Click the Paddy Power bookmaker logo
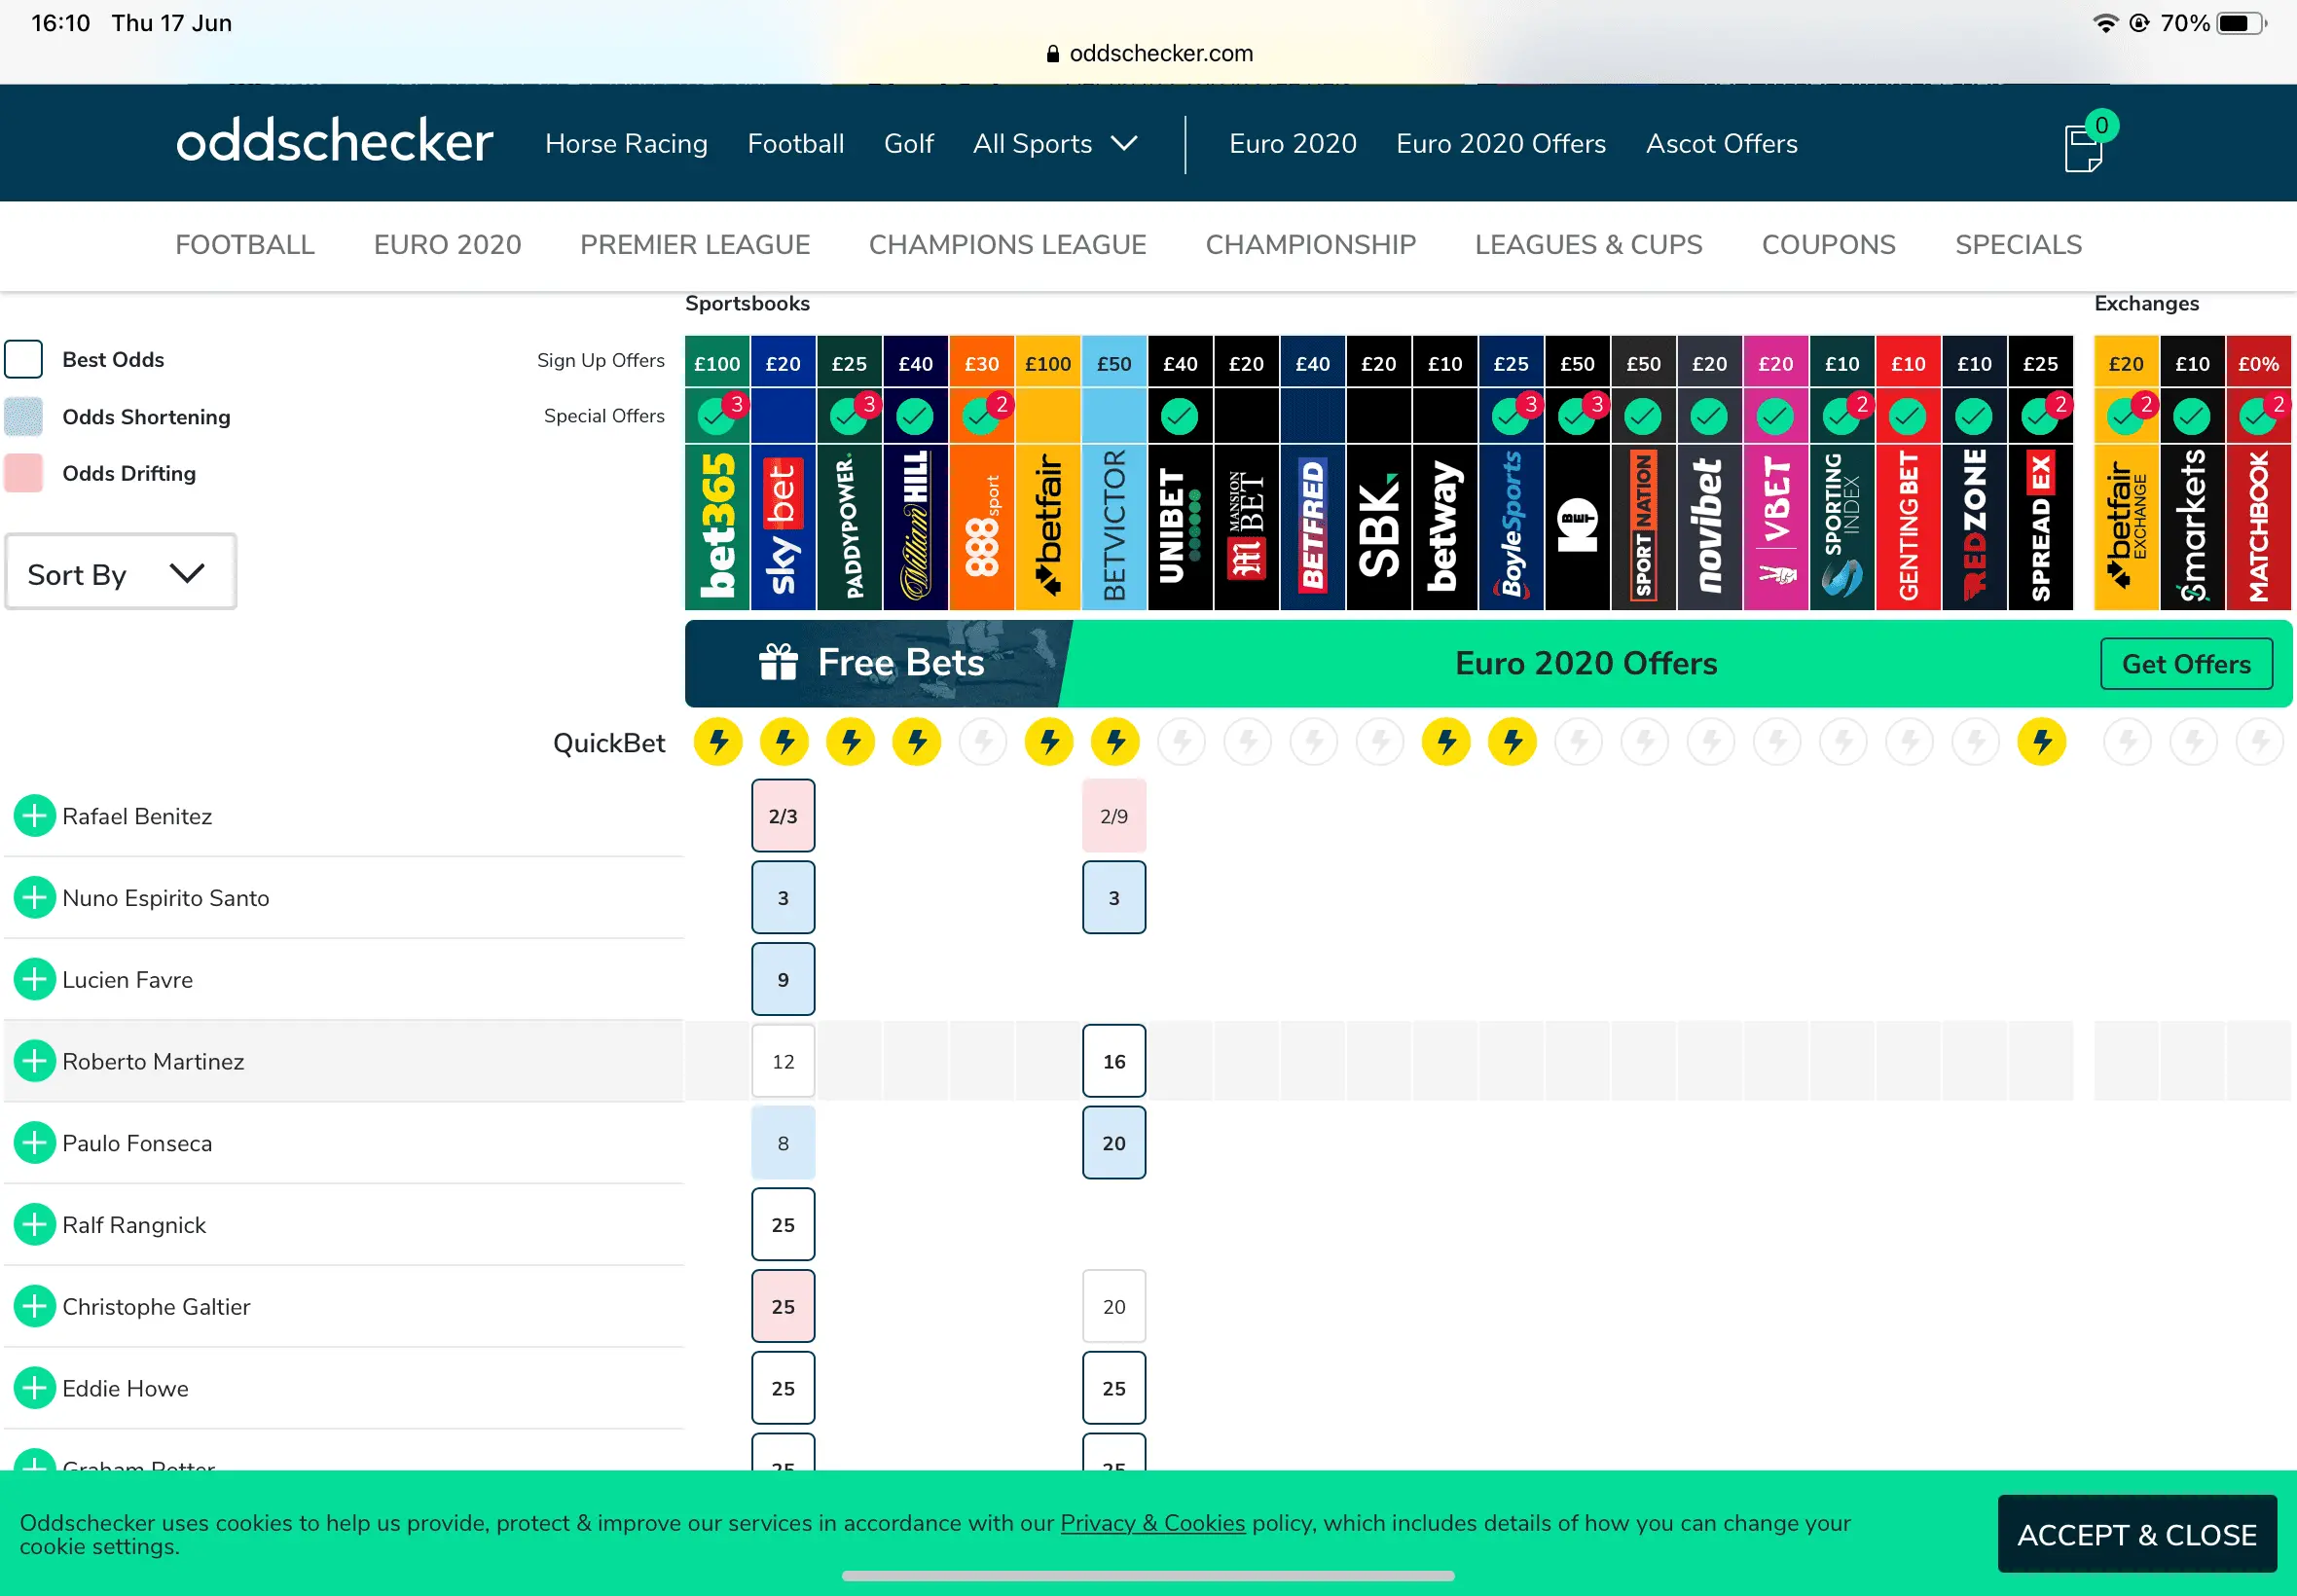2297x1596 pixels. pos(849,526)
